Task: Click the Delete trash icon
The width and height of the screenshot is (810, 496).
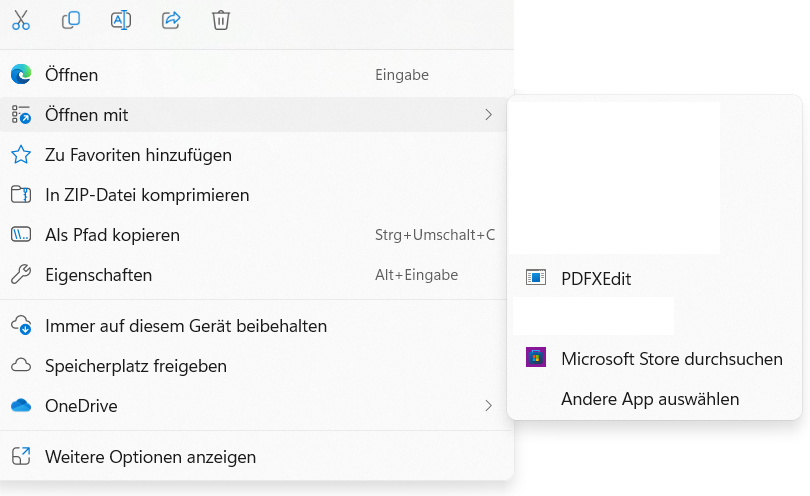Action: pyautogui.click(x=221, y=19)
